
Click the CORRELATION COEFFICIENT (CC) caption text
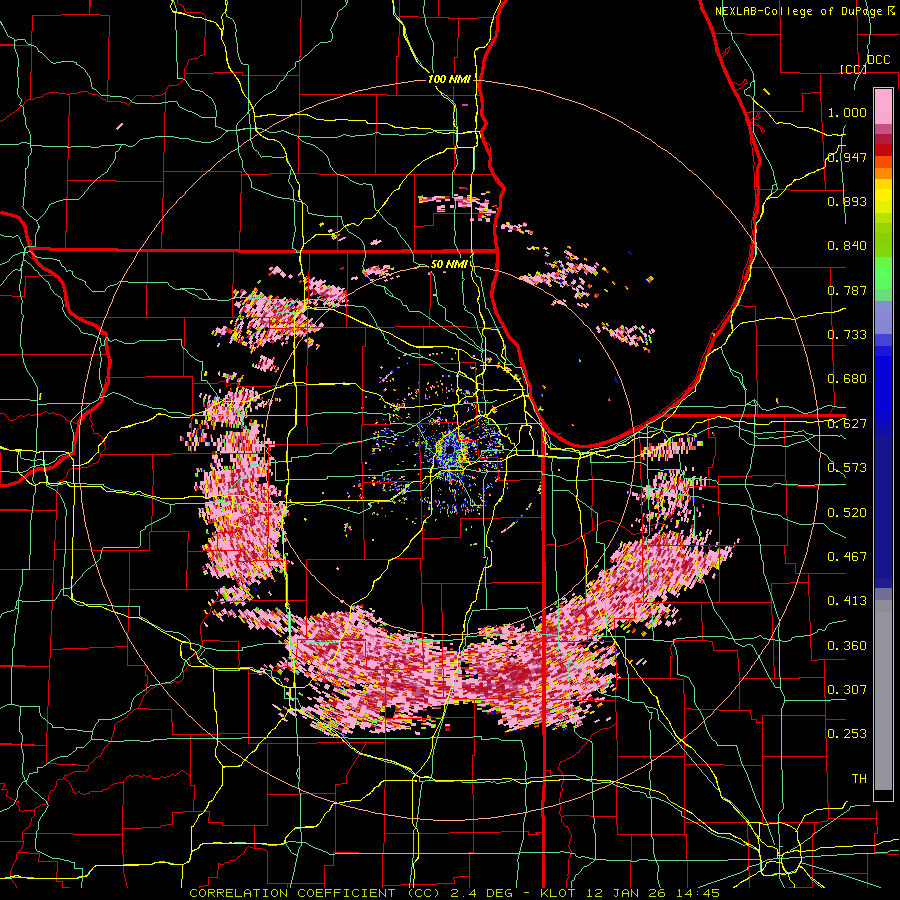(x=315, y=893)
